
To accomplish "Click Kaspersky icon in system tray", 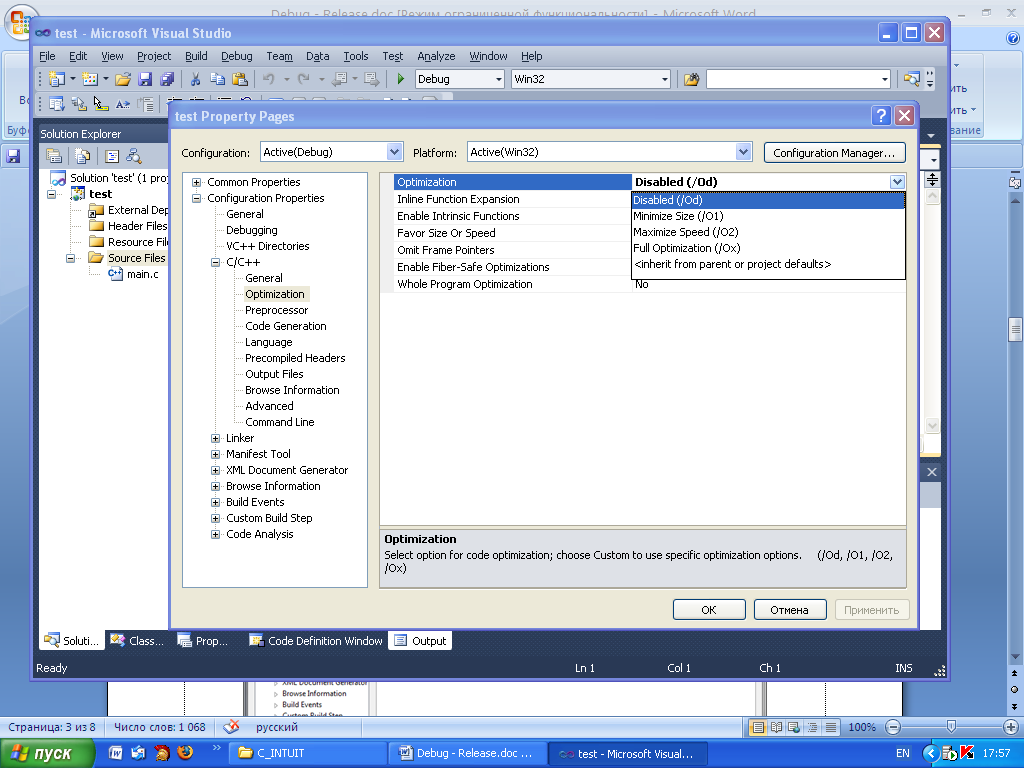I will click(x=967, y=753).
